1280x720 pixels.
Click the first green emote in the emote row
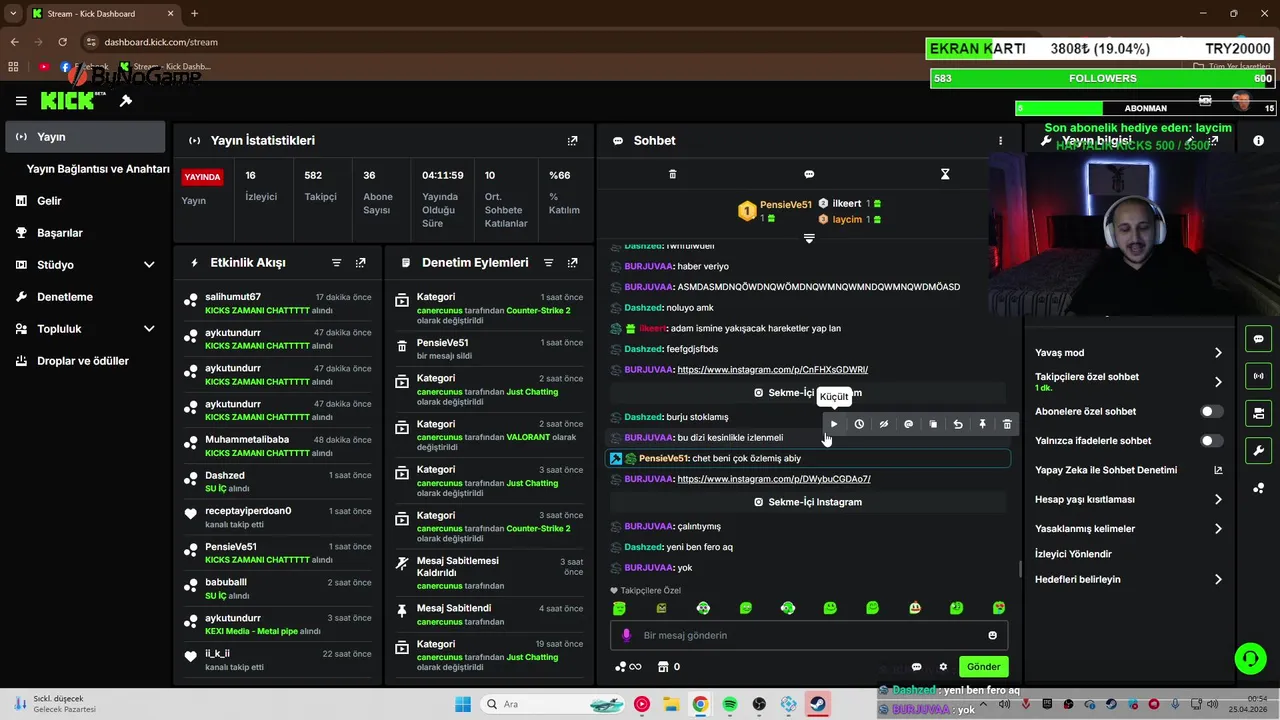[x=619, y=608]
